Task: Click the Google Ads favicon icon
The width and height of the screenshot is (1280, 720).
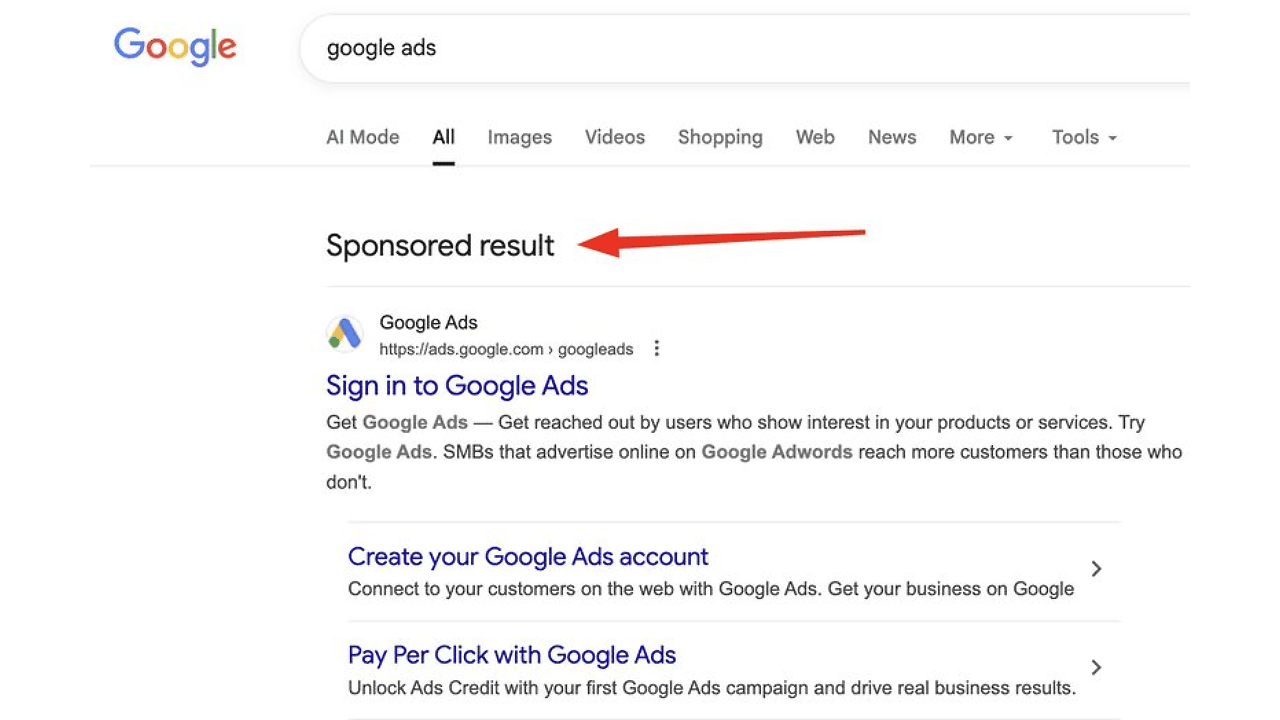Action: point(345,334)
